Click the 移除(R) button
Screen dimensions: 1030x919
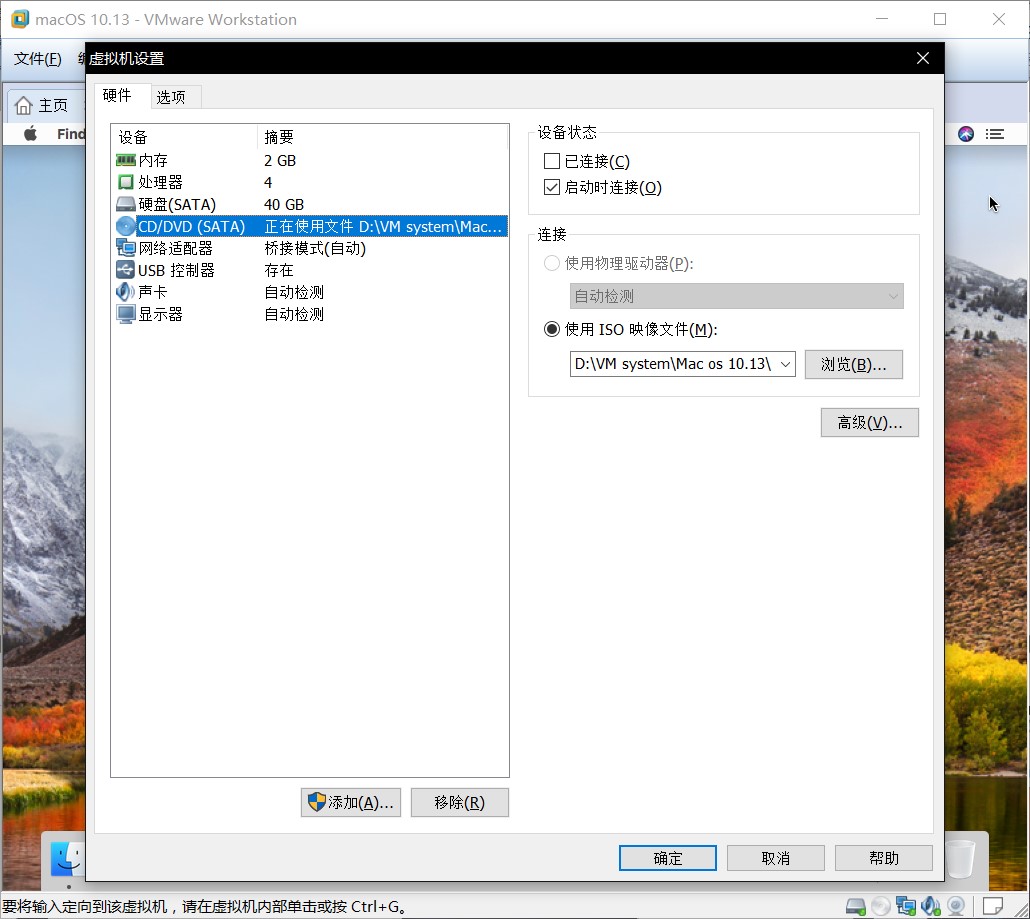(x=460, y=802)
